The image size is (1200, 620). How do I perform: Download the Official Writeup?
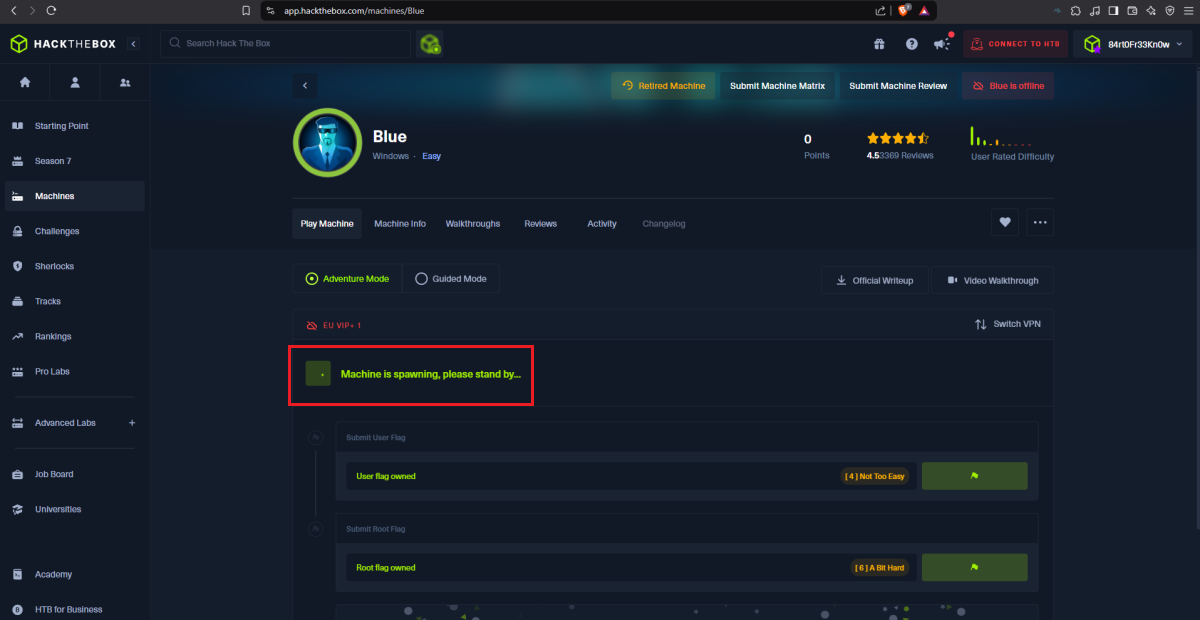[875, 281]
